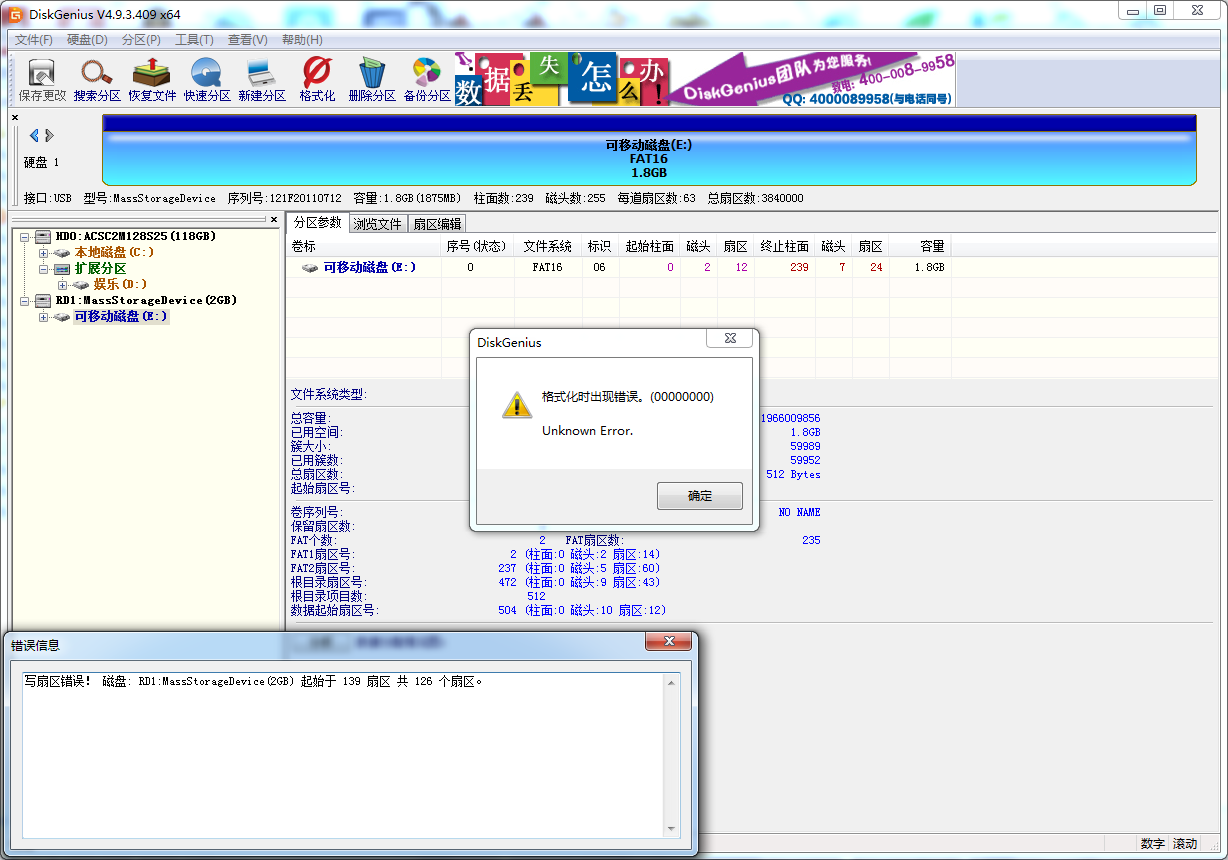Go to previous disk with left arrow
This screenshot has height=860, width=1228.
click(34, 135)
